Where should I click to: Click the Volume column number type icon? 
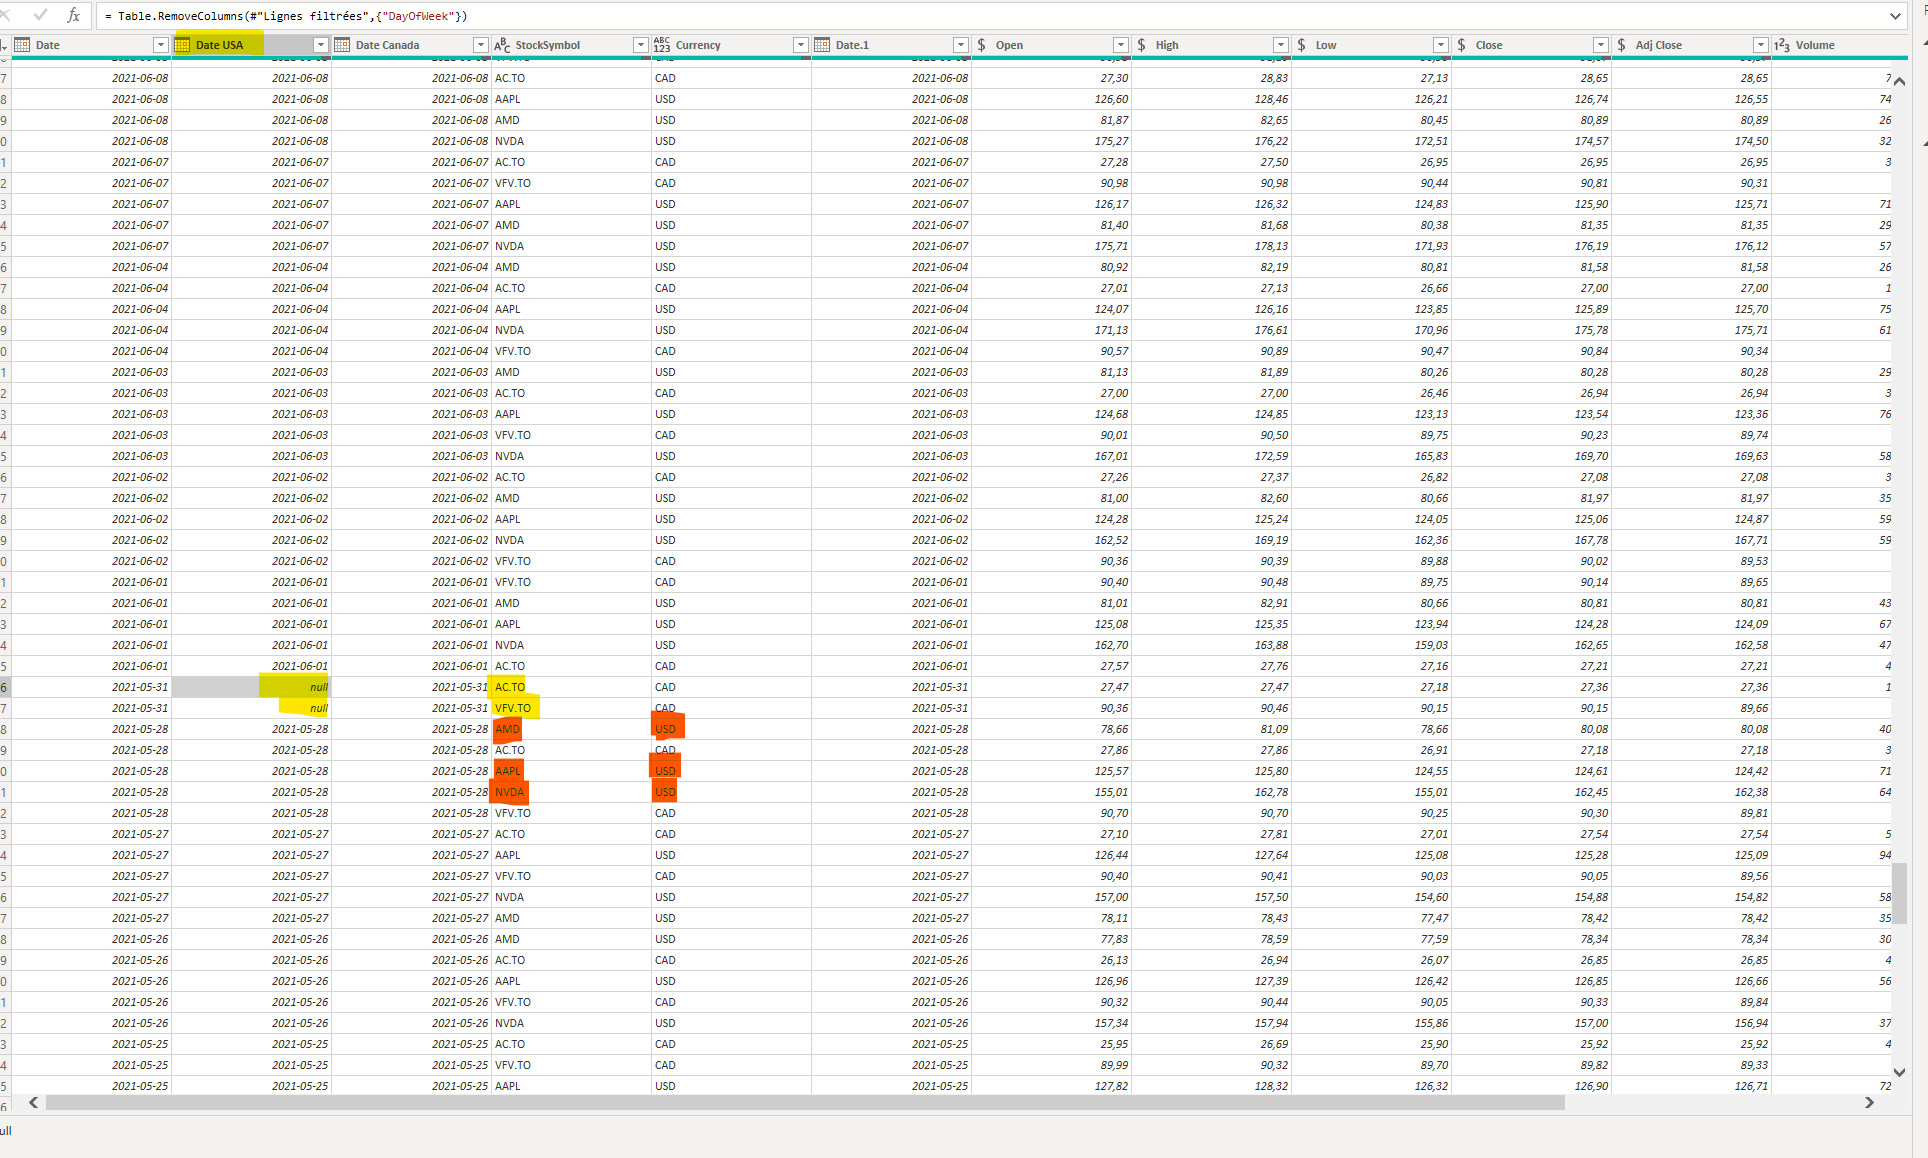click(x=1782, y=45)
